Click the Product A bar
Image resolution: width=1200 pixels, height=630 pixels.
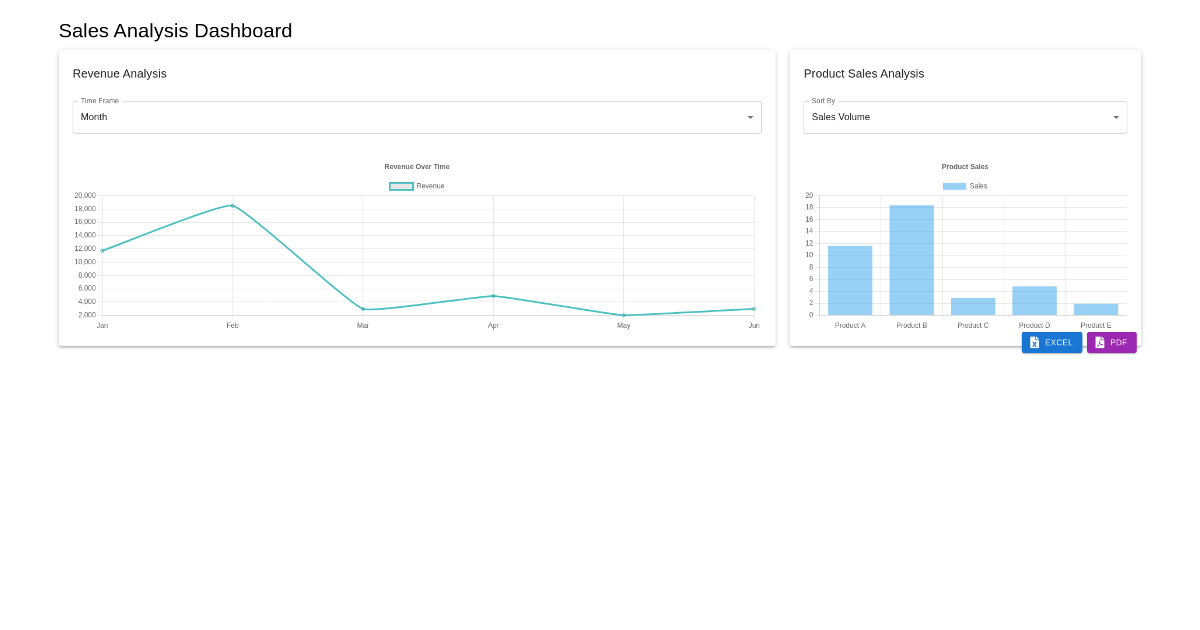tap(850, 281)
